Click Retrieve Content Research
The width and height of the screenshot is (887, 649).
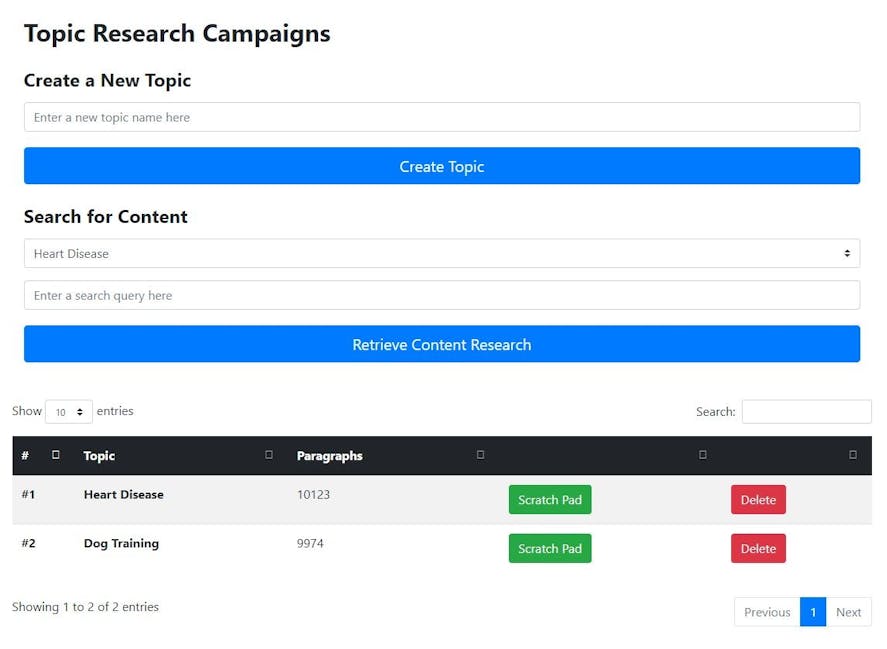[441, 345]
